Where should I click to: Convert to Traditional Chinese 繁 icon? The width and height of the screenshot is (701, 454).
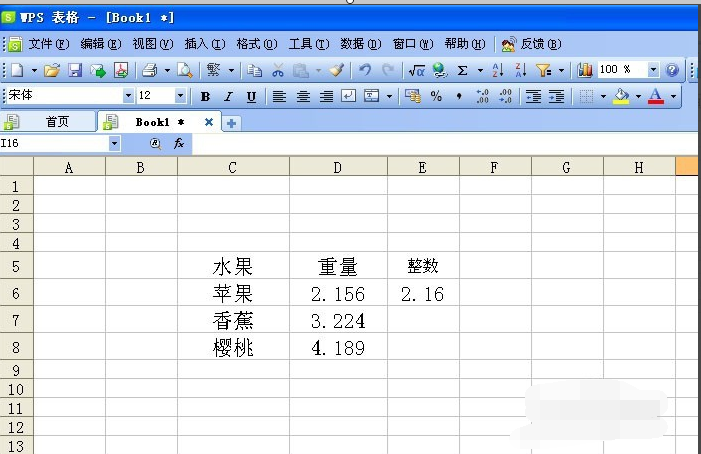click(x=214, y=70)
